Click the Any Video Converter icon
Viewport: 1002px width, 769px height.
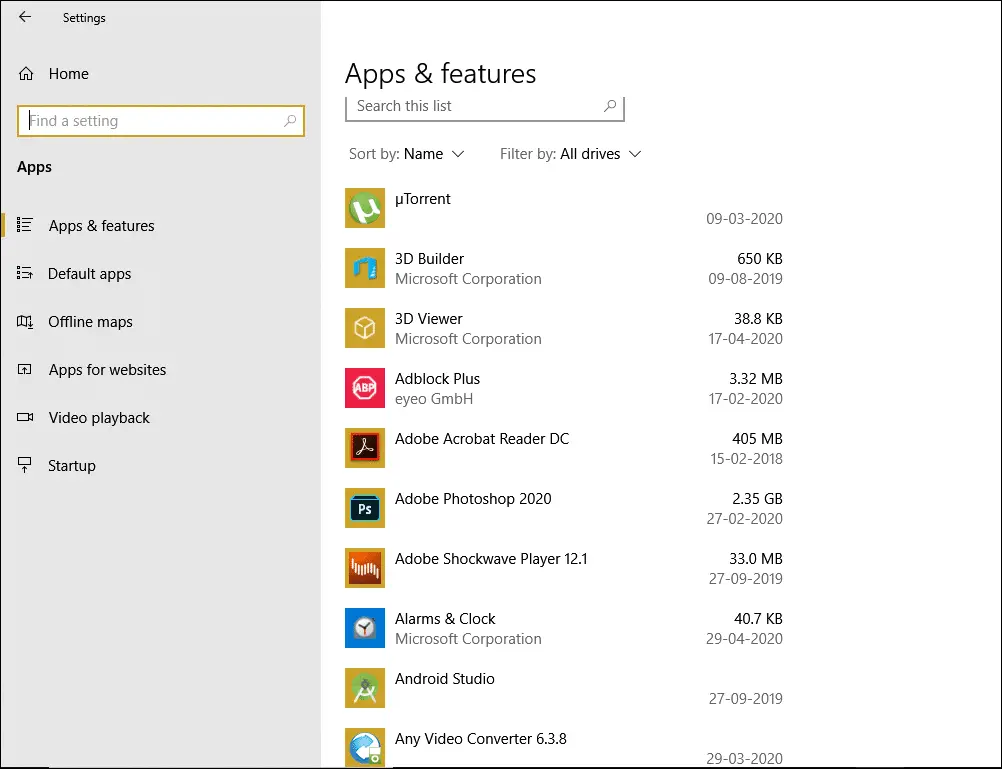coord(365,748)
